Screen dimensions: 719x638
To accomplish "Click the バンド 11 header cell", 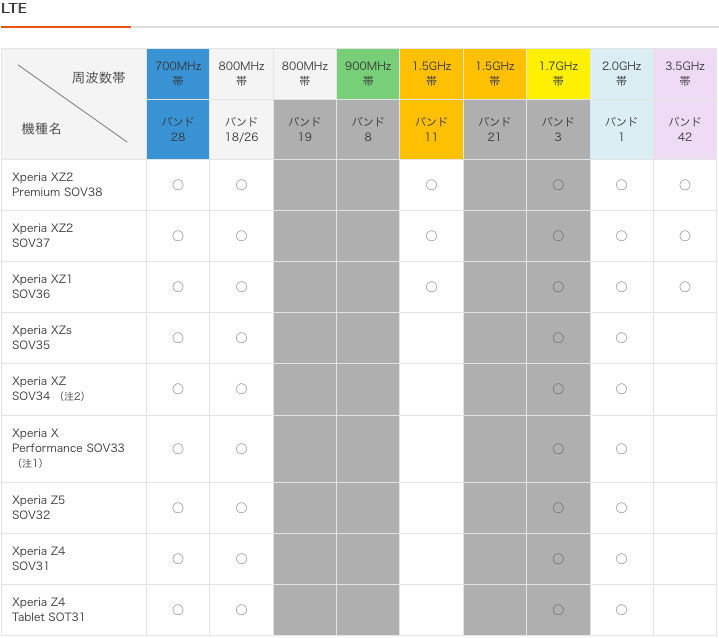I will coord(431,129).
